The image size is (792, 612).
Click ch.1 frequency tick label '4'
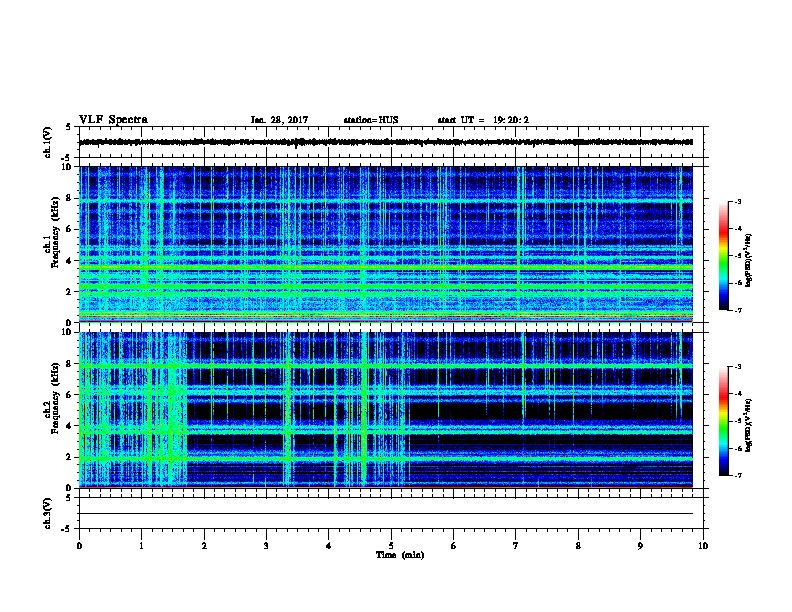[70, 261]
